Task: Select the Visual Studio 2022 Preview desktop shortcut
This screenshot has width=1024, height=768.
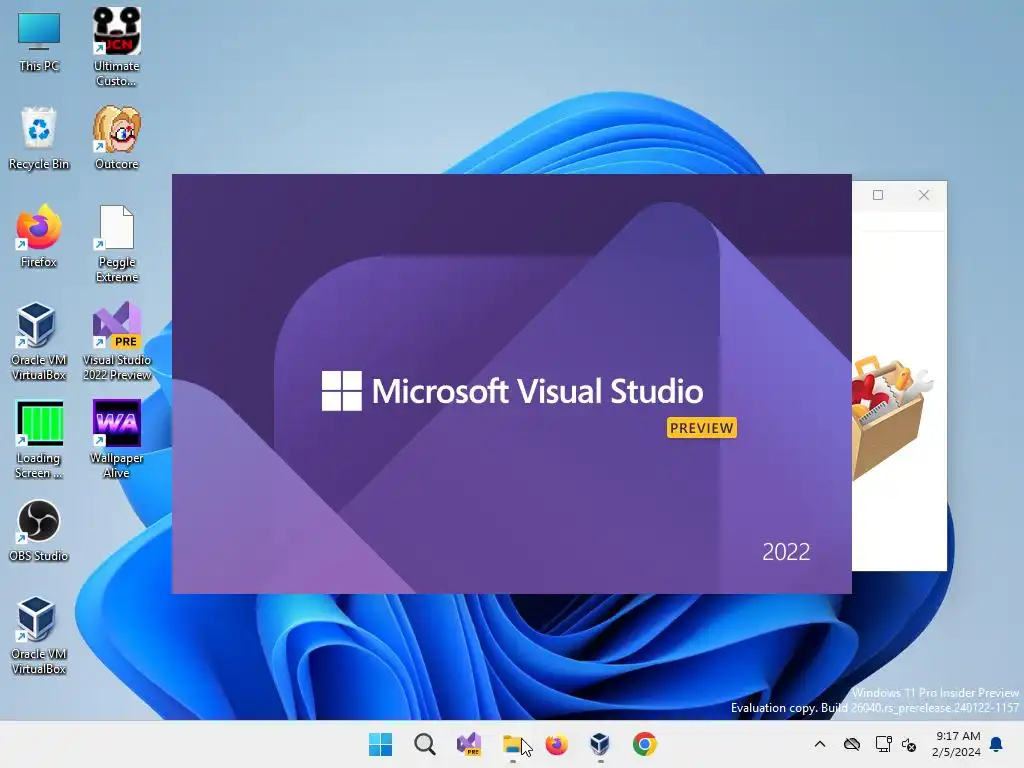Action: click(116, 342)
